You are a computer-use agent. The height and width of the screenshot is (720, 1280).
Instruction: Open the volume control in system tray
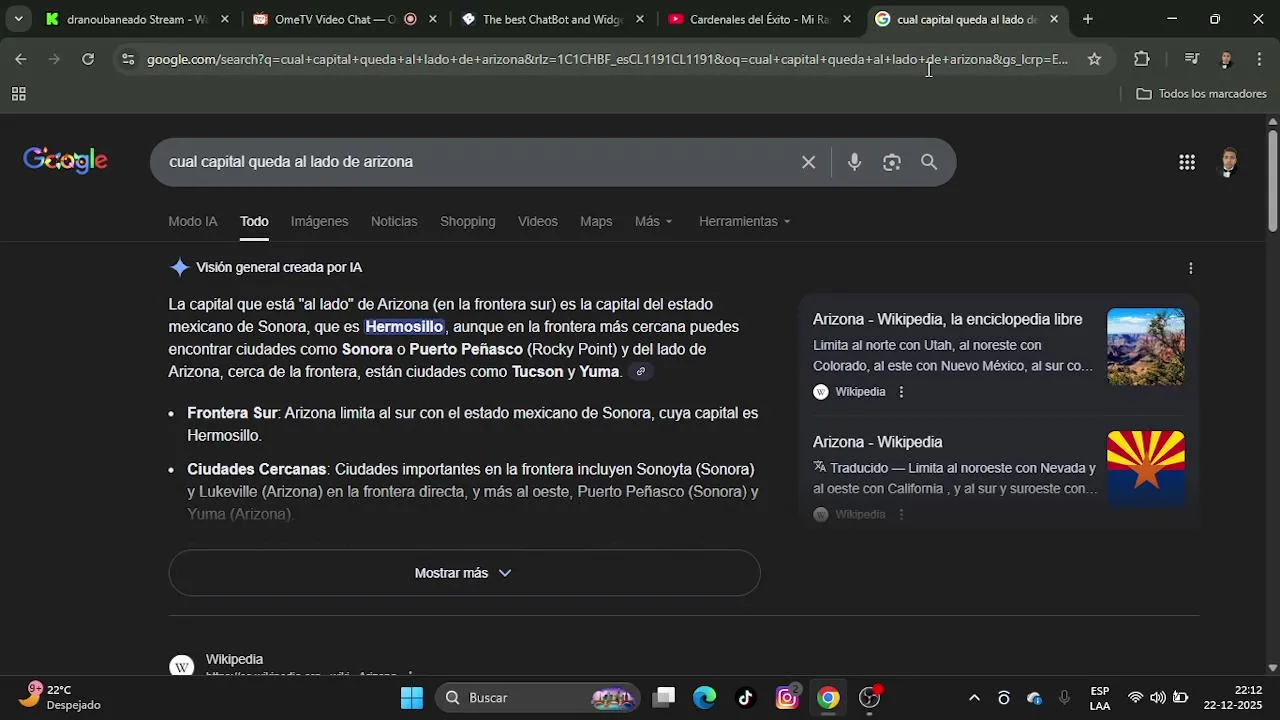click(1157, 698)
